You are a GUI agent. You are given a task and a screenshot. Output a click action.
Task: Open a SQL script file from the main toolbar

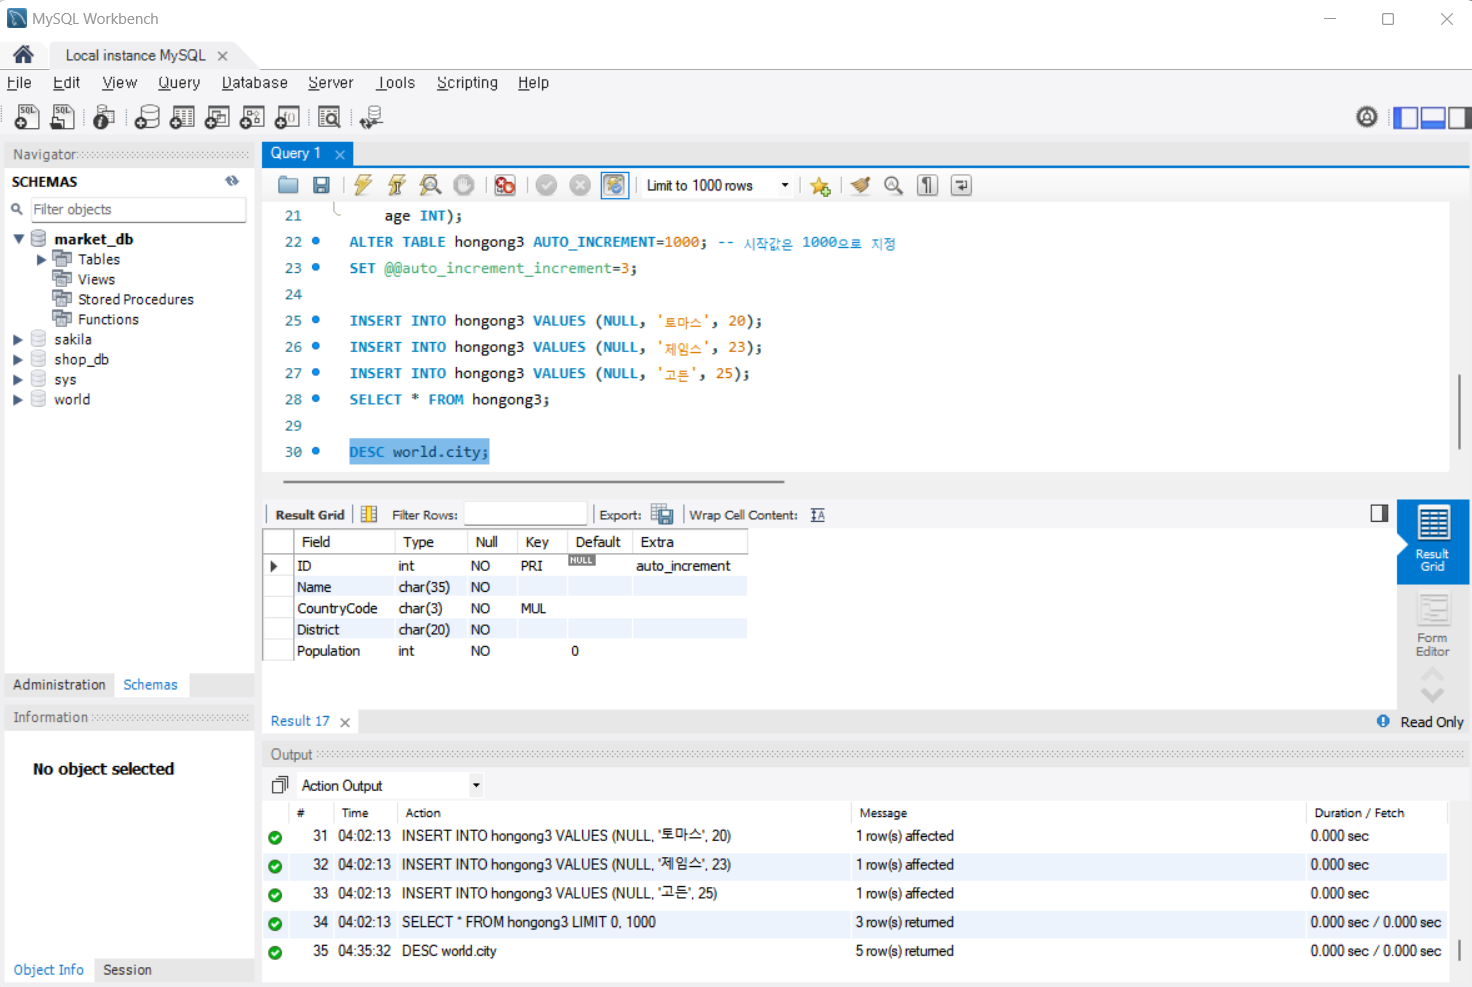pyautogui.click(x=62, y=117)
